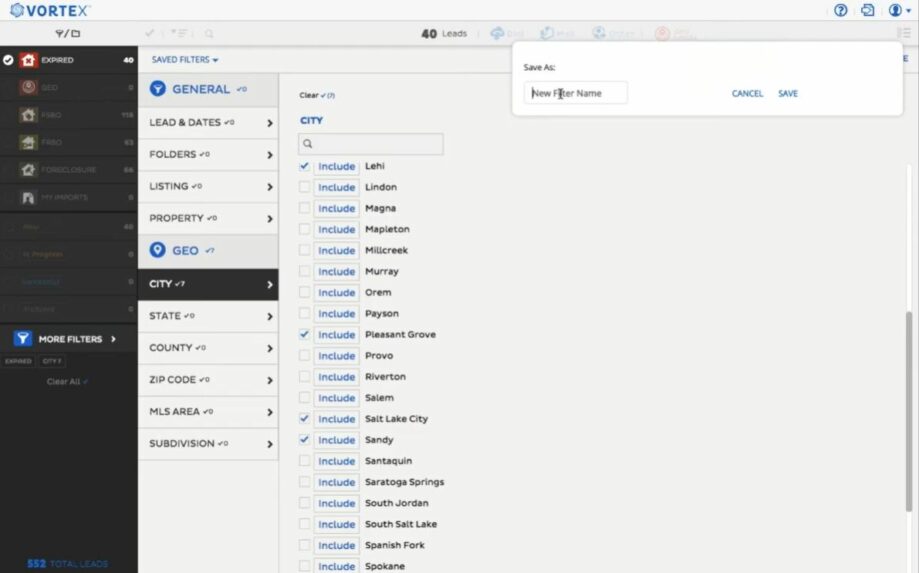Click the windows icon next to help

[x=867, y=10]
